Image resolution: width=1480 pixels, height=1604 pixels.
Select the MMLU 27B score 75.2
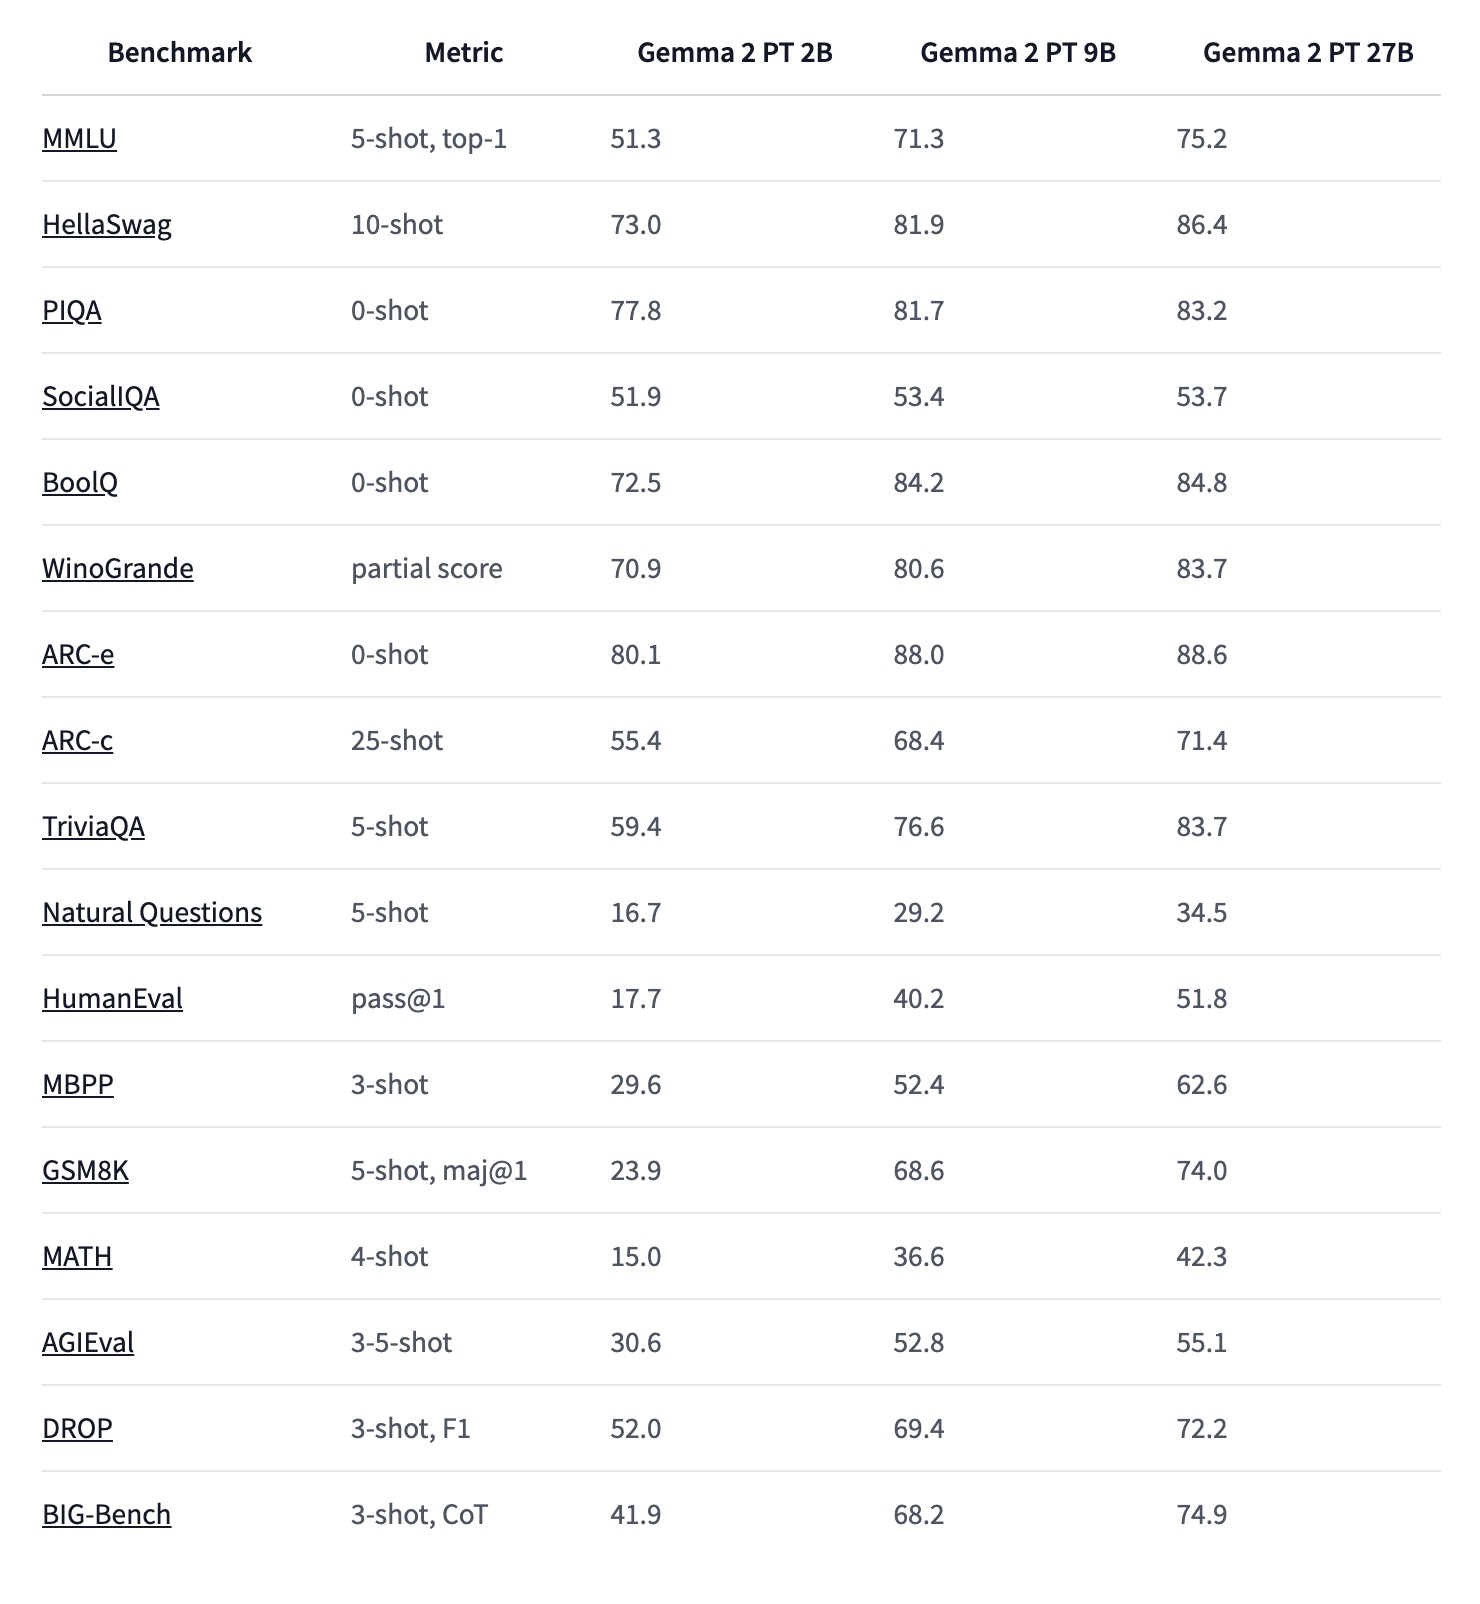1202,138
